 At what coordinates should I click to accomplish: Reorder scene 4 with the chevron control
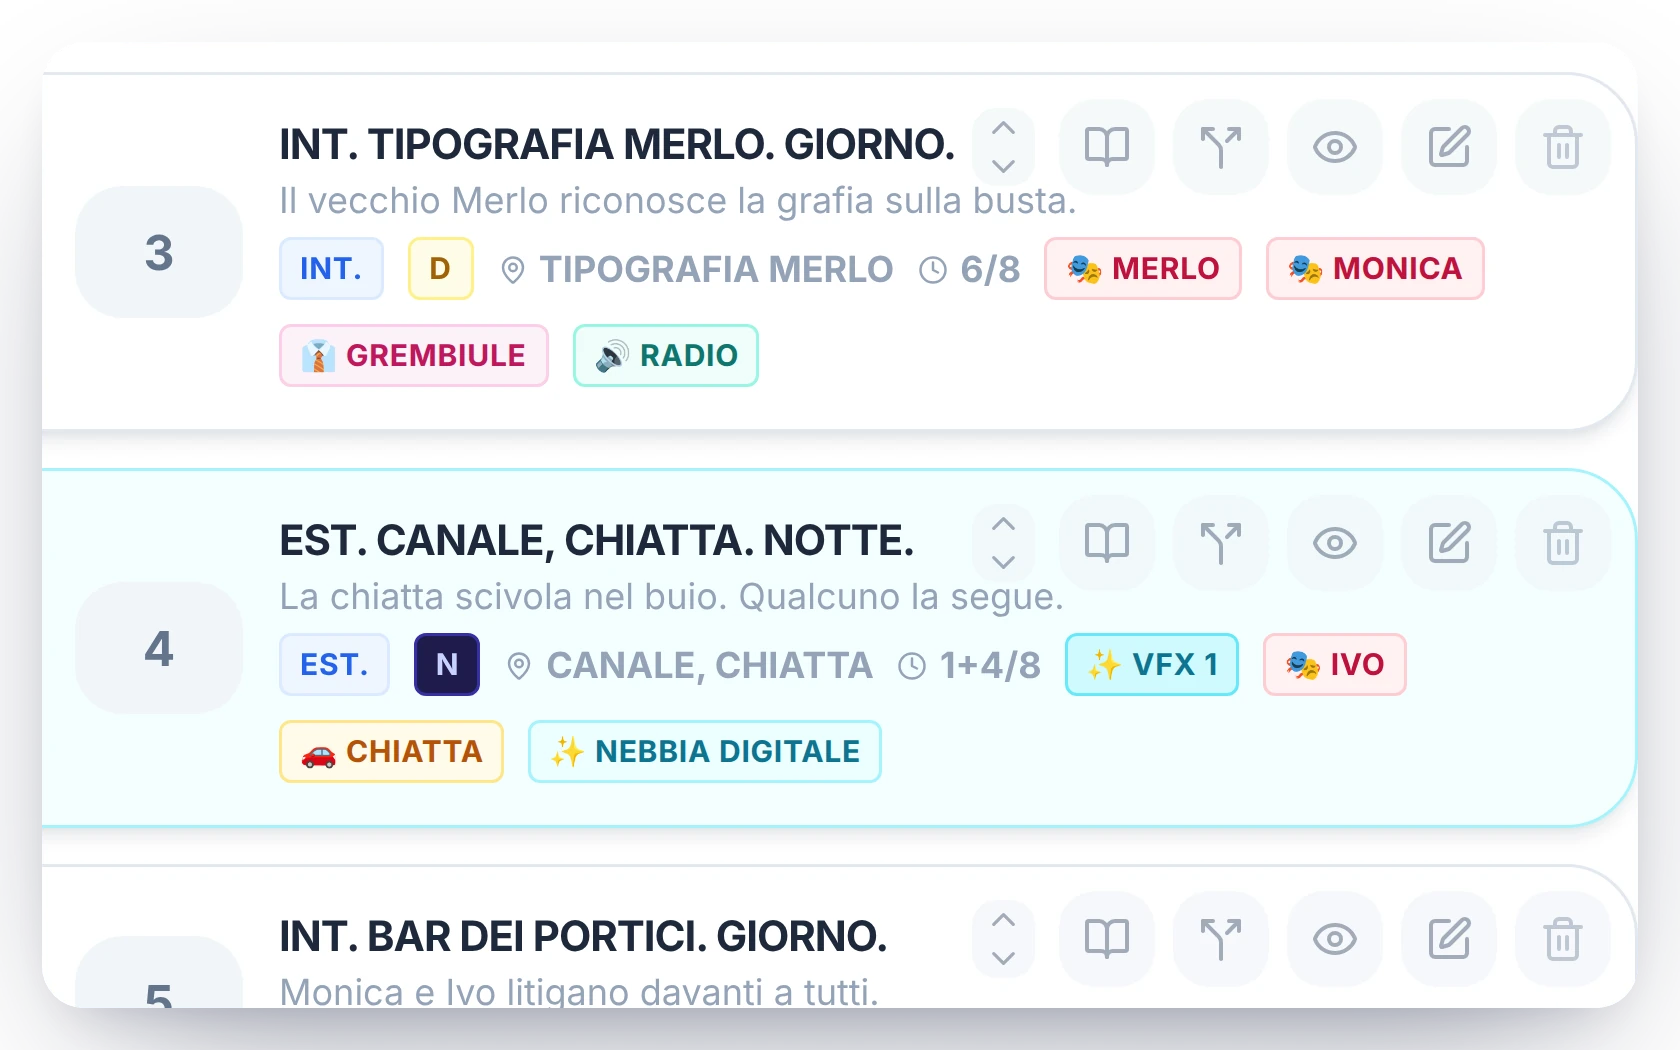[1003, 543]
